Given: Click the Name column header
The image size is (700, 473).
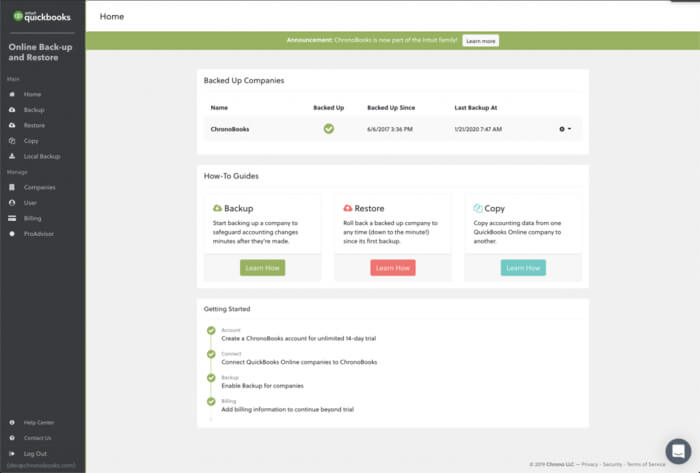Looking at the screenshot, I should [219, 108].
